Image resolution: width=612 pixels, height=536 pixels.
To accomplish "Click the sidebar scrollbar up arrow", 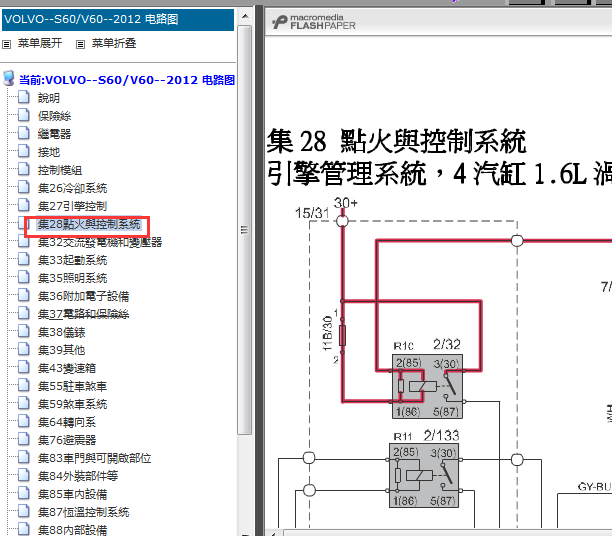I will tap(245, 16).
